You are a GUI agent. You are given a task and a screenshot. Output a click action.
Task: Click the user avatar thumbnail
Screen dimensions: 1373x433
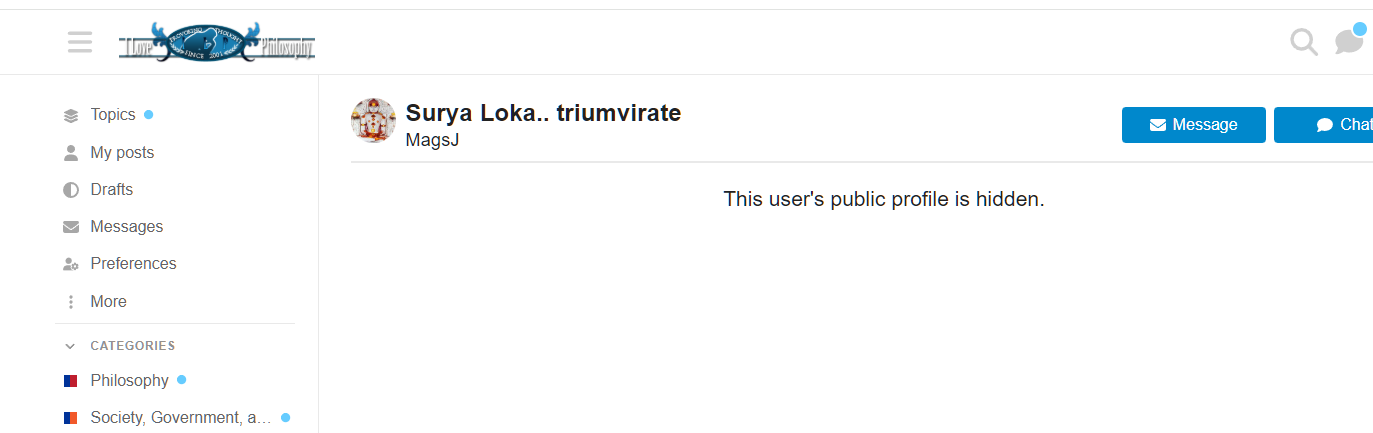pos(373,121)
